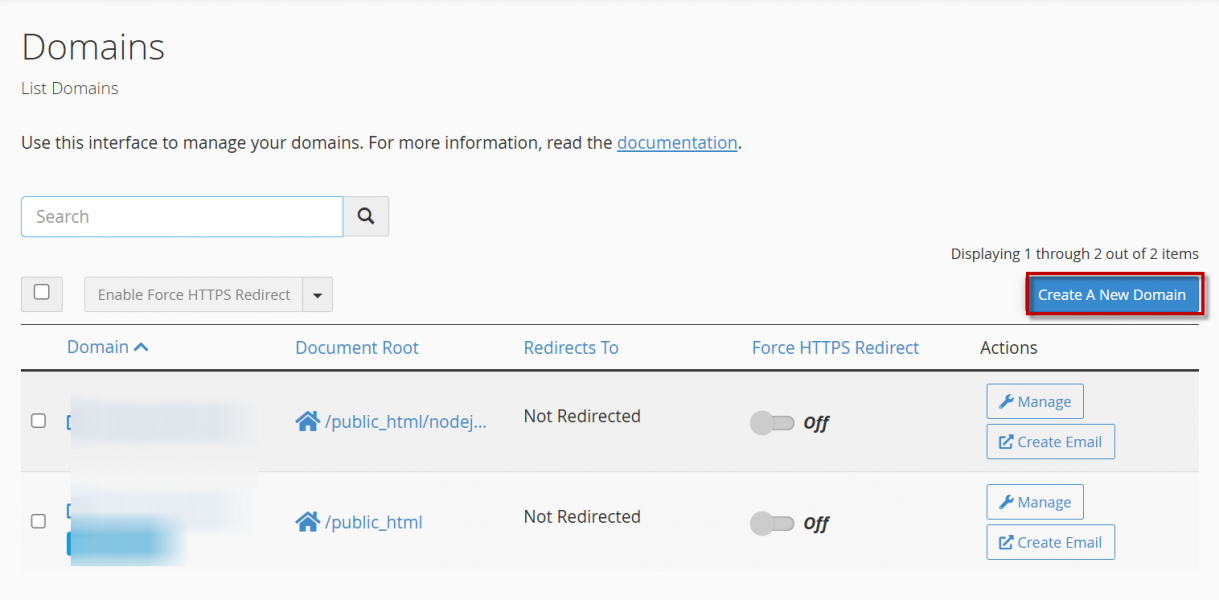This screenshot has width=1219, height=600.
Task: Select the first domain row checkbox
Action: click(x=38, y=421)
